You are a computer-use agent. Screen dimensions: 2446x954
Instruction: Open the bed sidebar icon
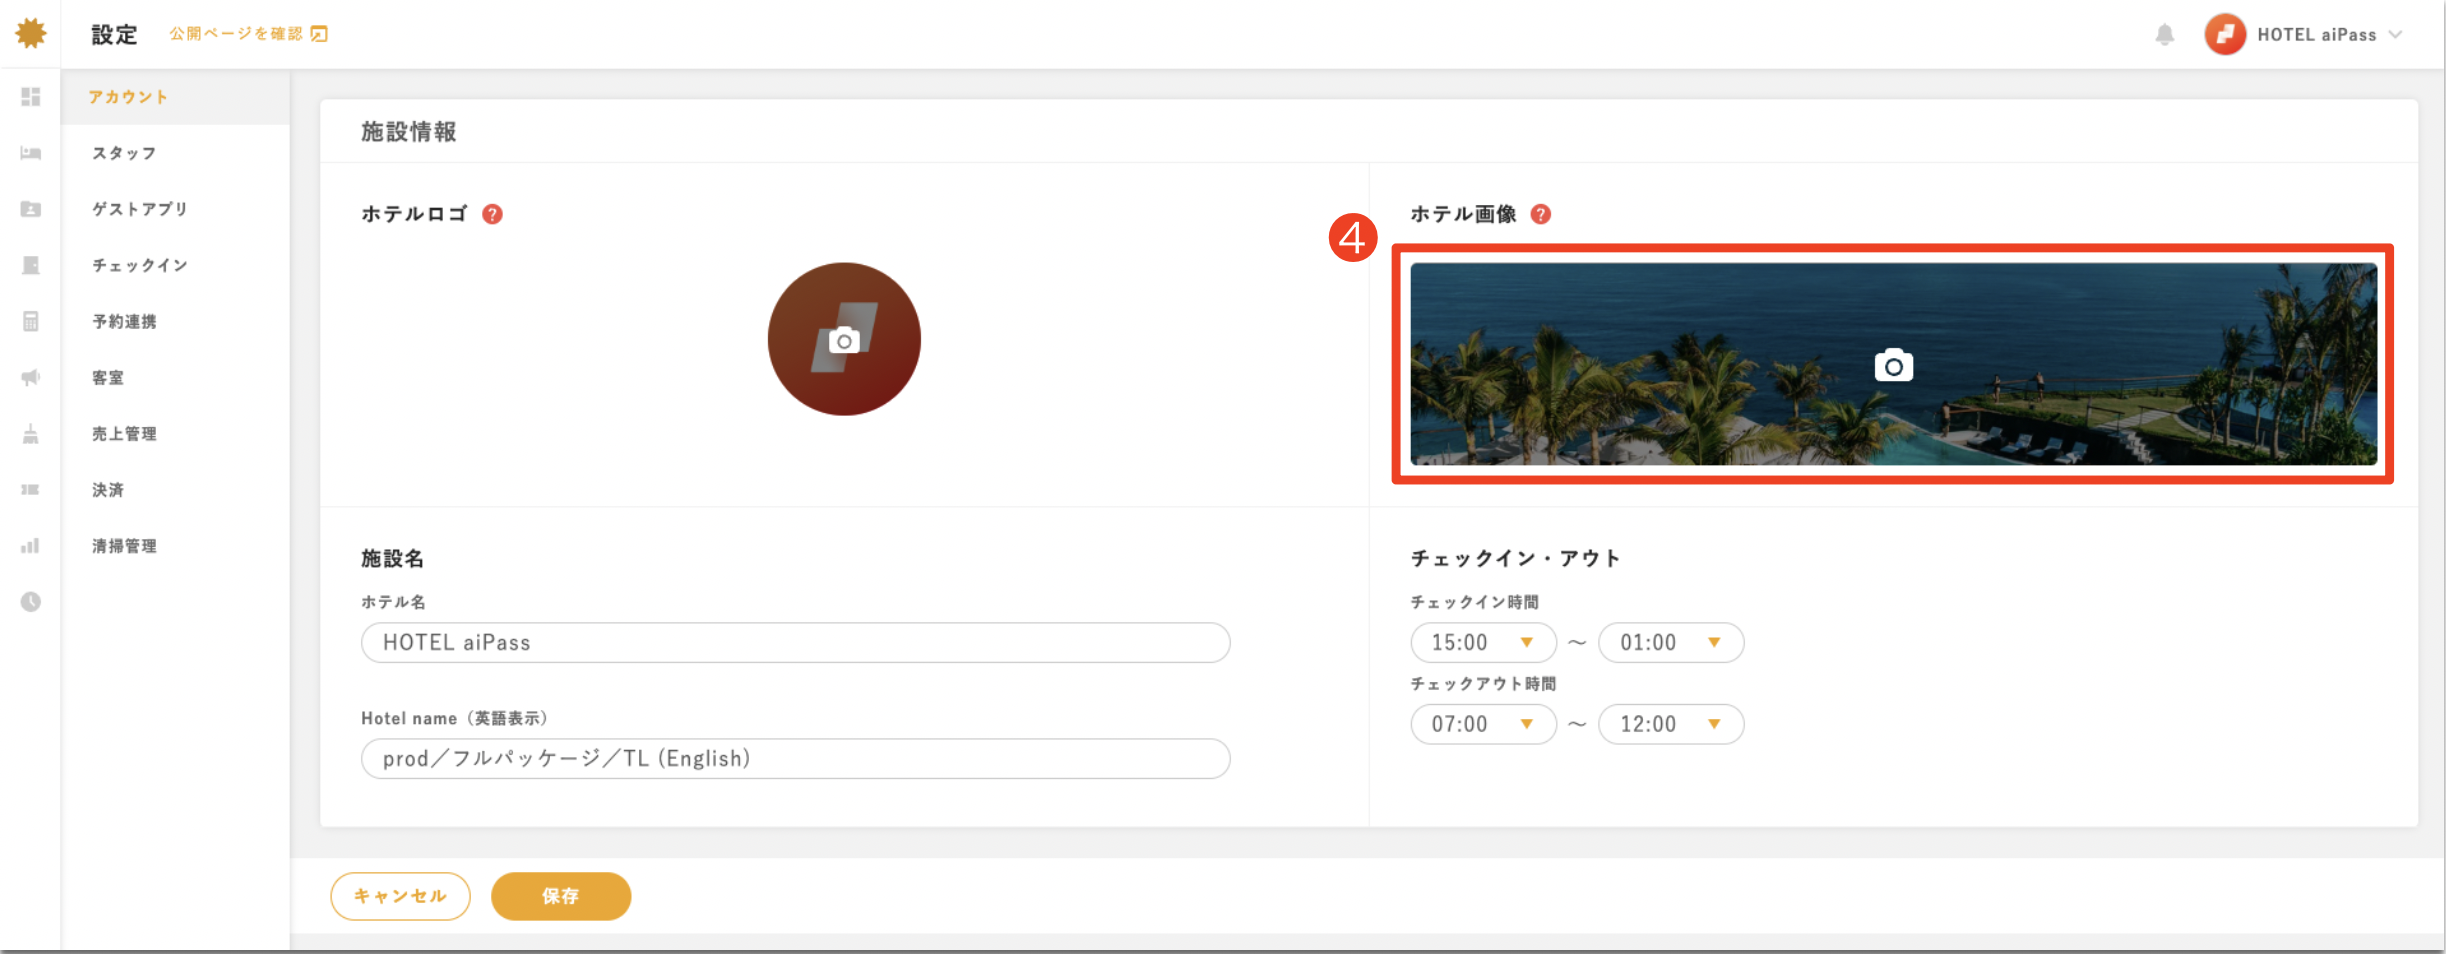point(31,153)
